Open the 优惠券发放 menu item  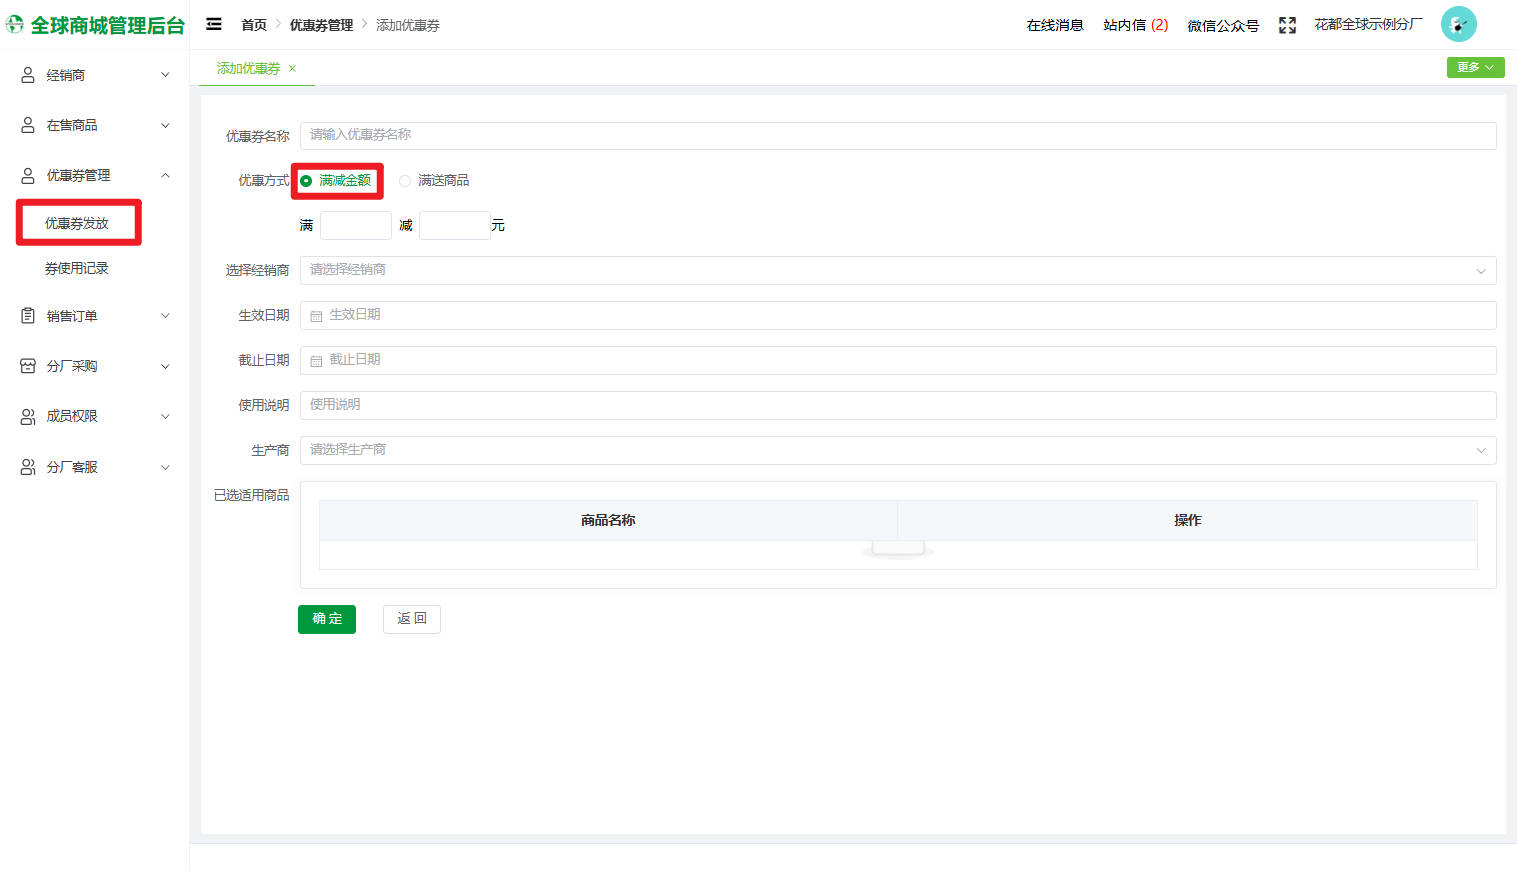point(77,223)
